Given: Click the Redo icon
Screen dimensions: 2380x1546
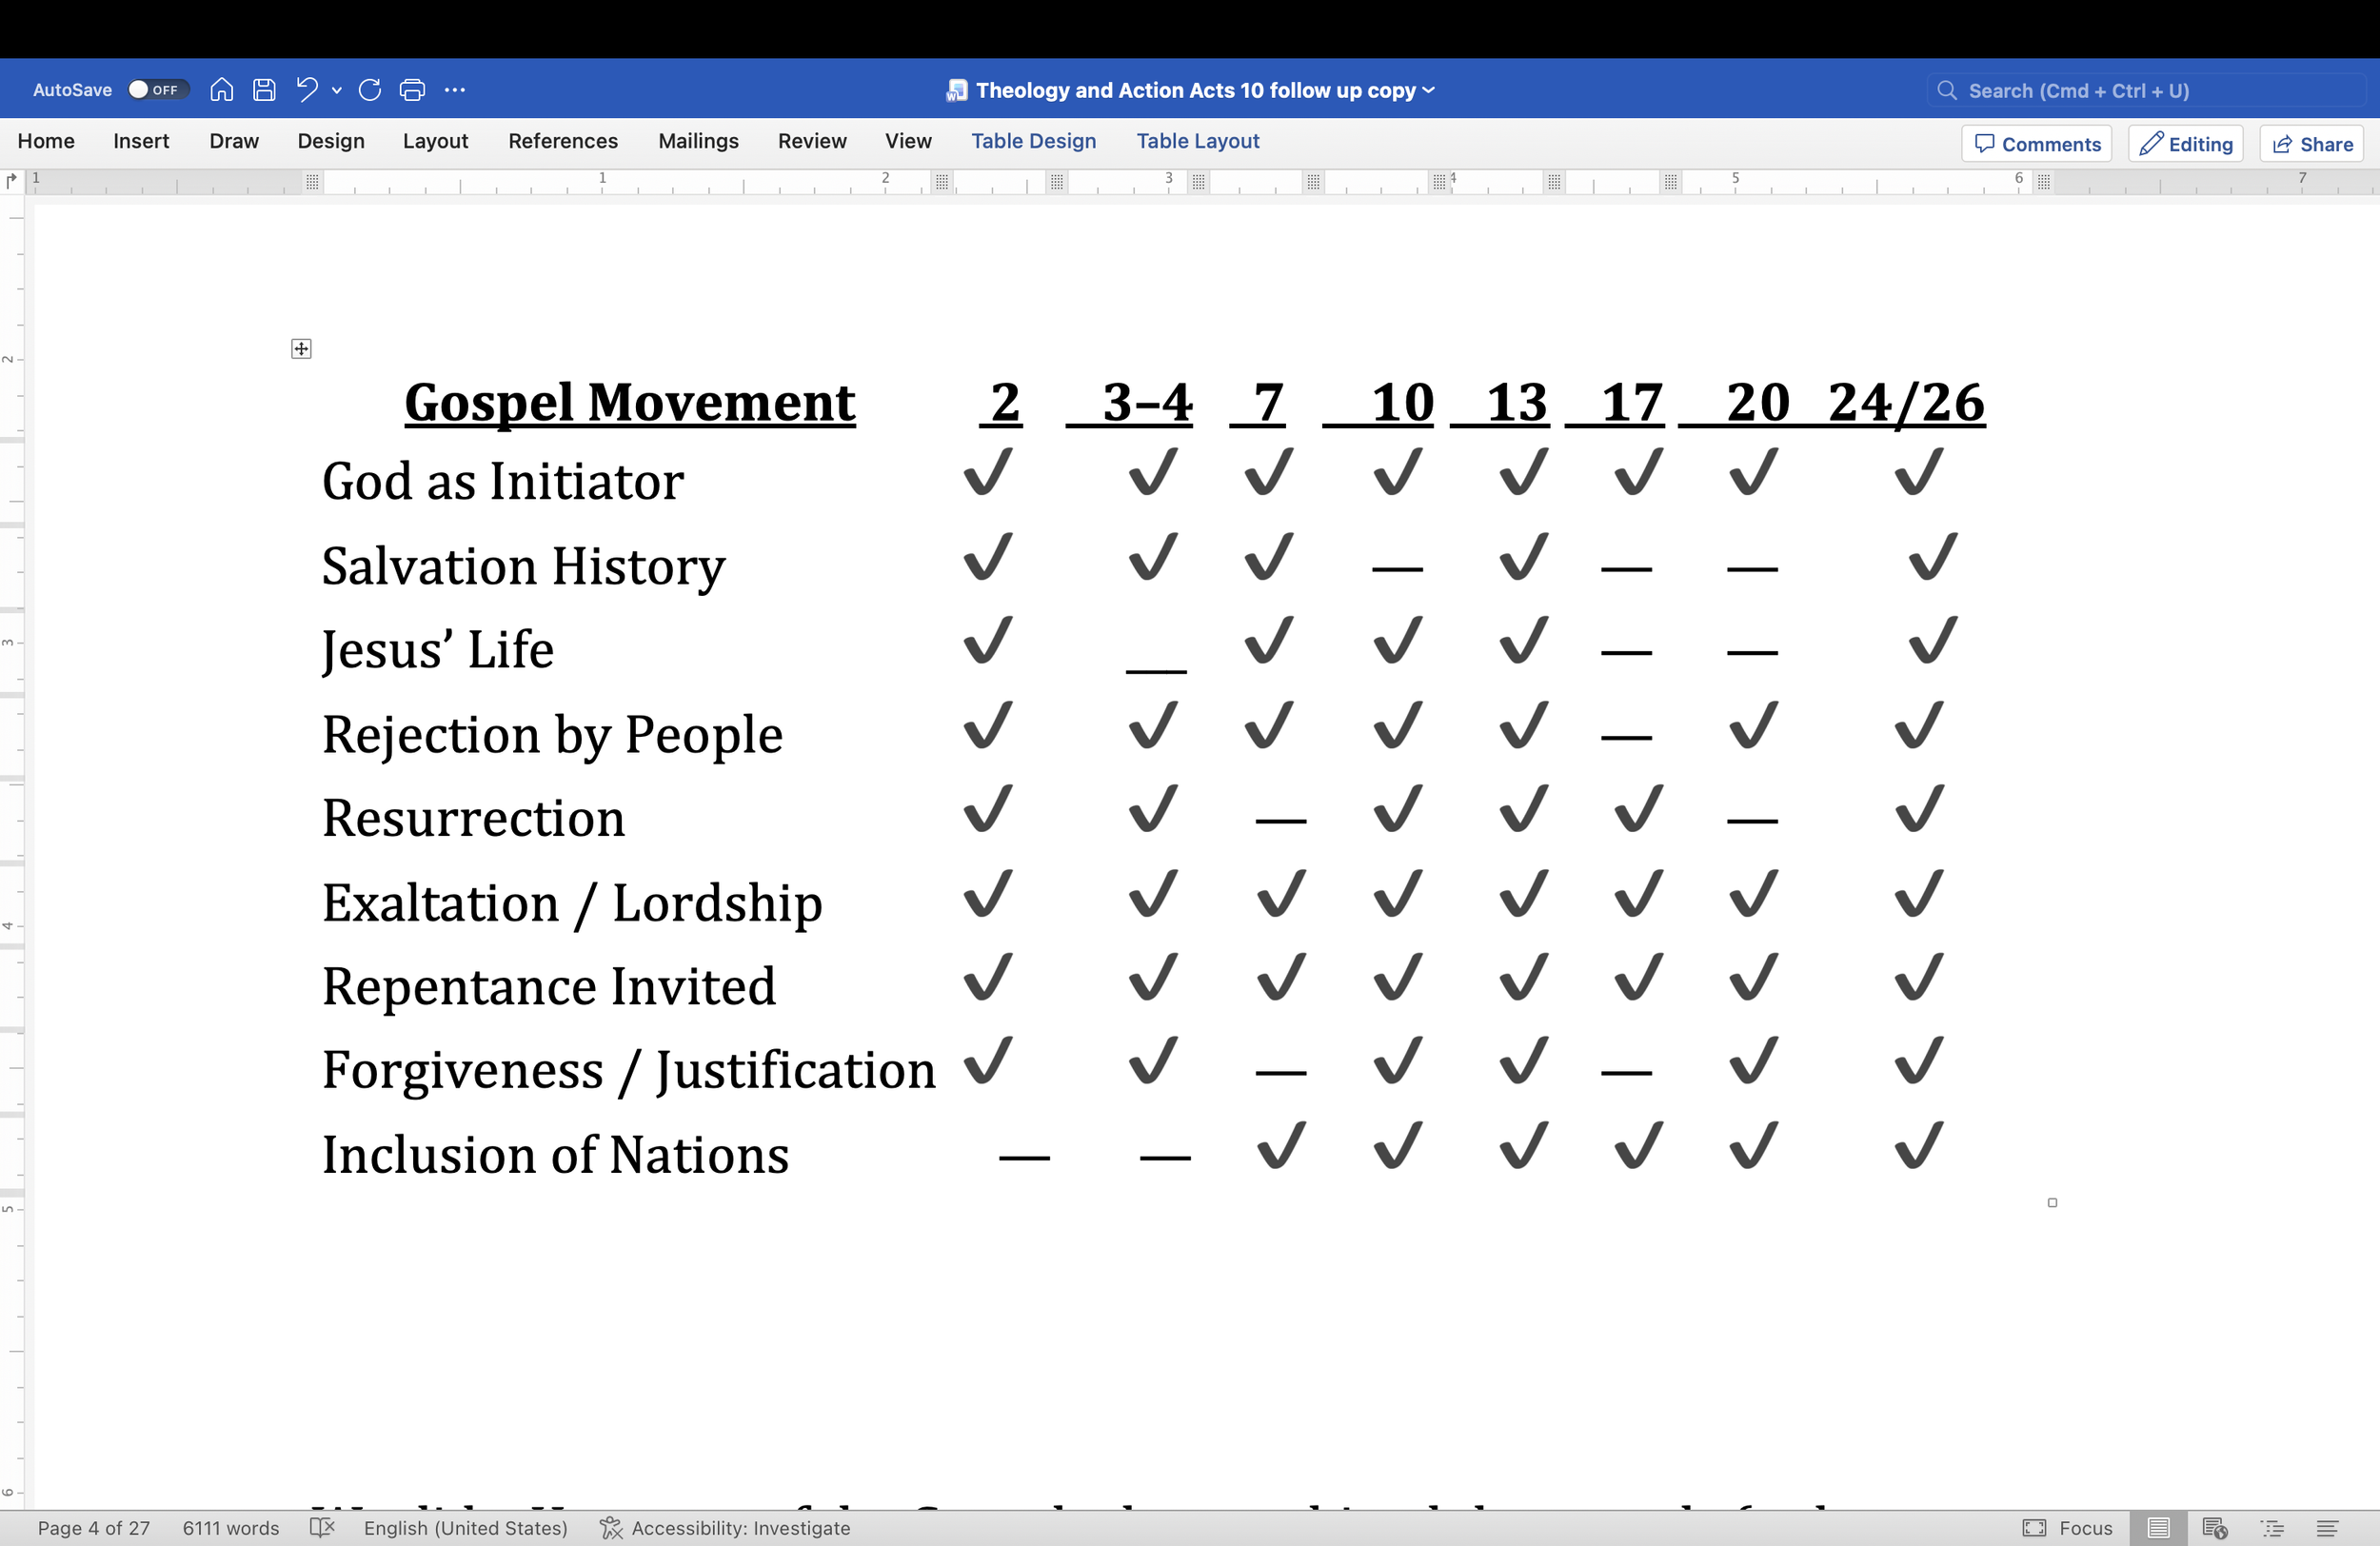Looking at the screenshot, I should pyautogui.click(x=370, y=90).
